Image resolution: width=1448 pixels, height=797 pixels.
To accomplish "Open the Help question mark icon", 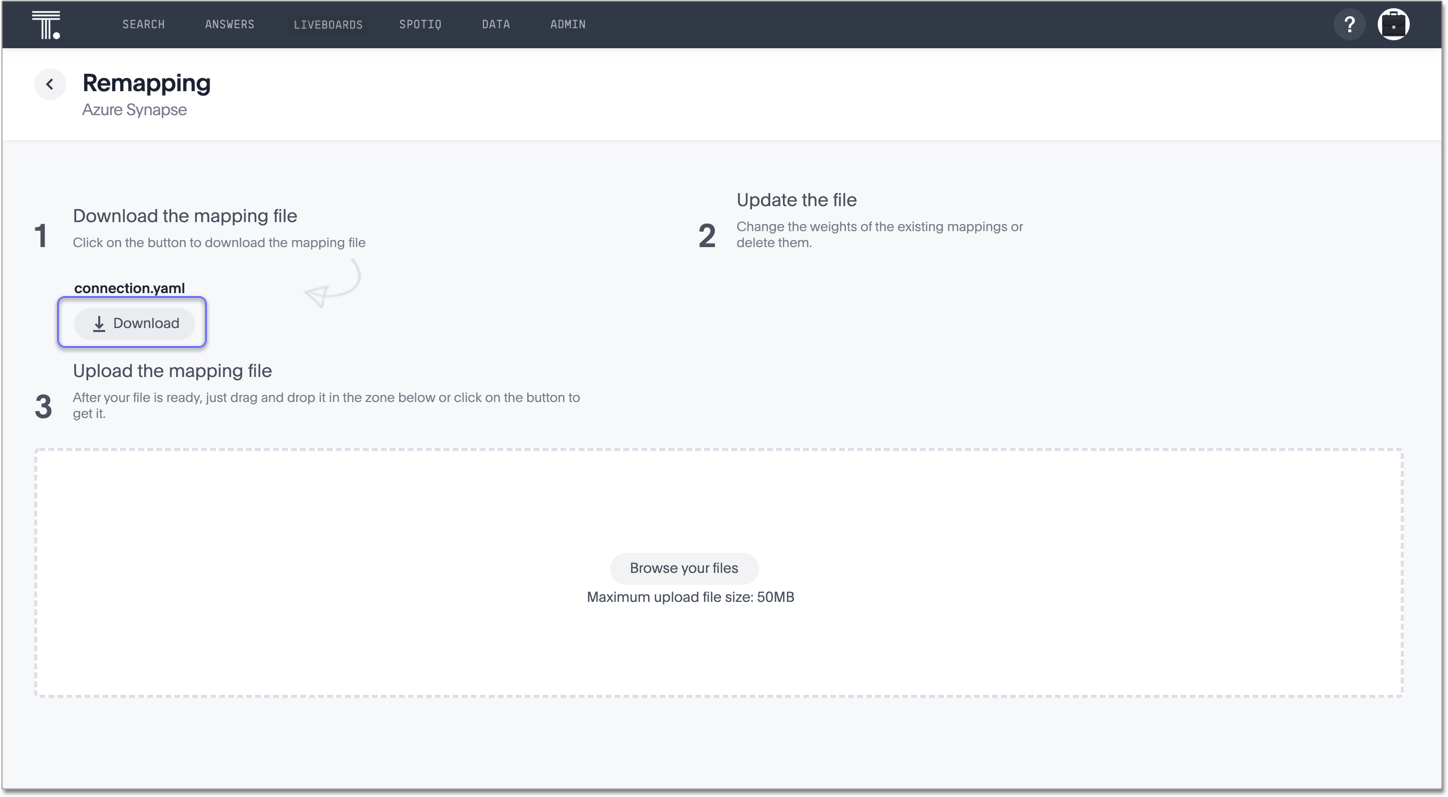I will click(x=1349, y=24).
